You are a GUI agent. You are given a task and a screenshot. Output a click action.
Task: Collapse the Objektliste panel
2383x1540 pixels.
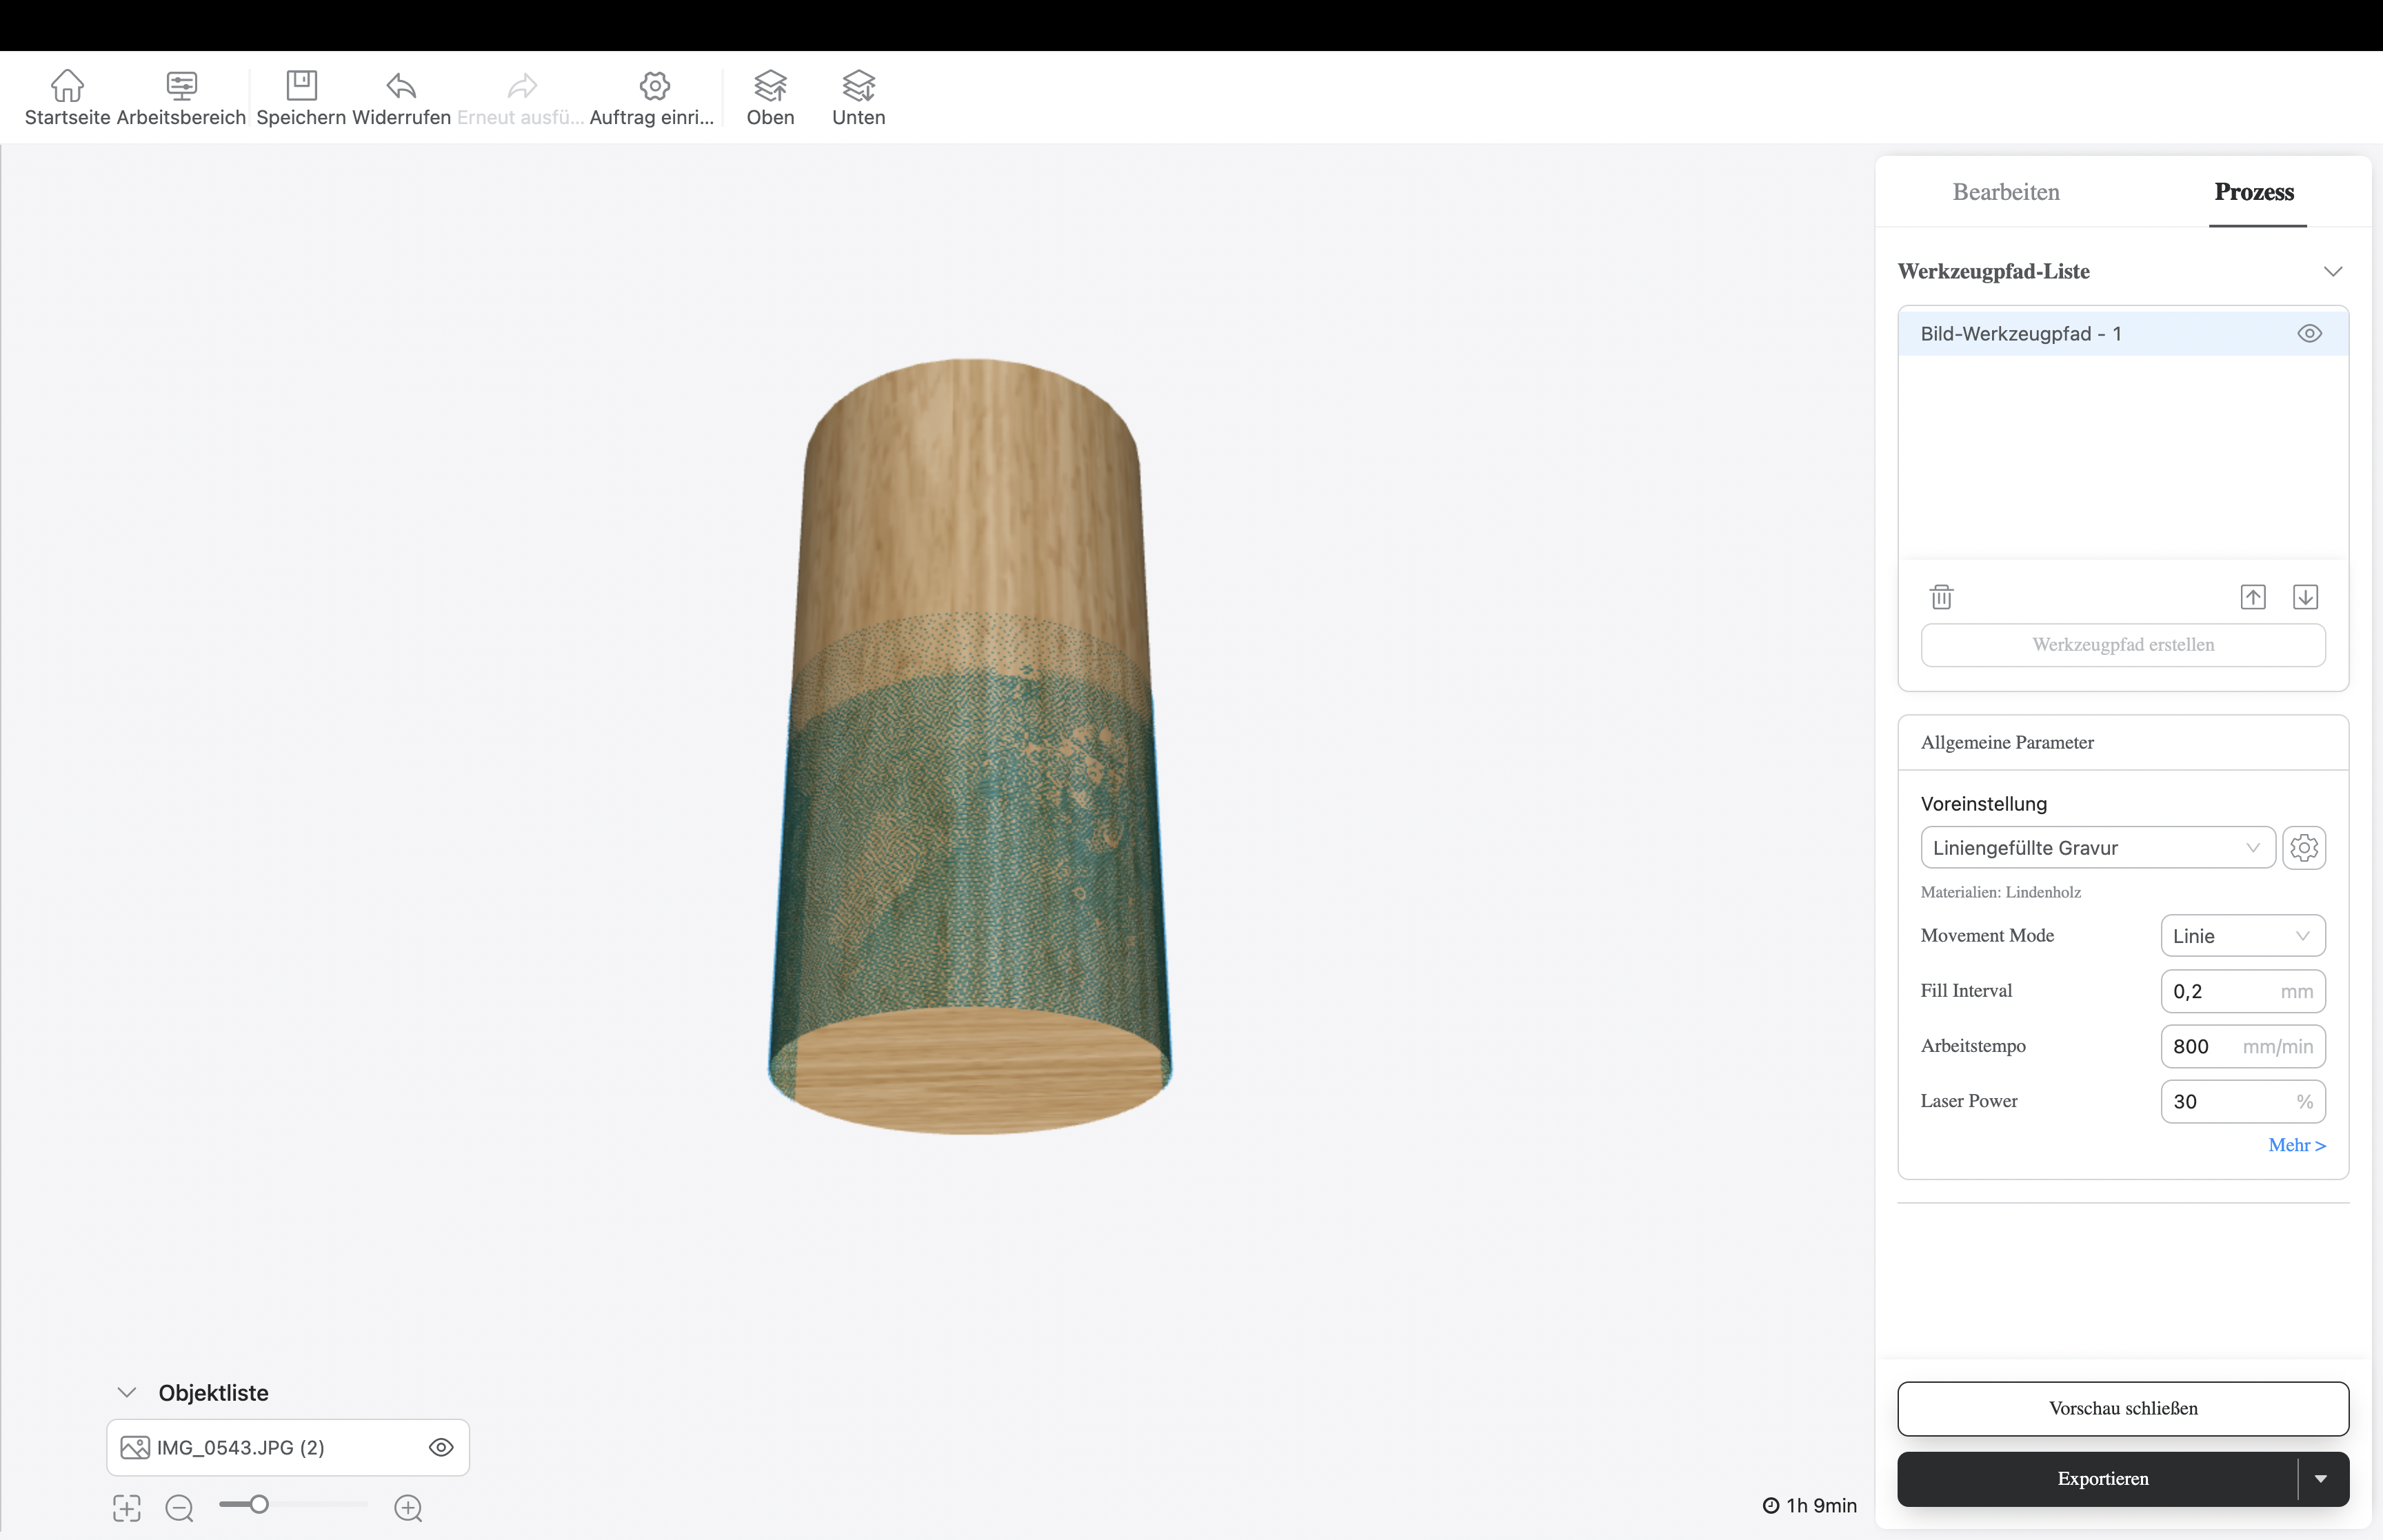(x=127, y=1392)
